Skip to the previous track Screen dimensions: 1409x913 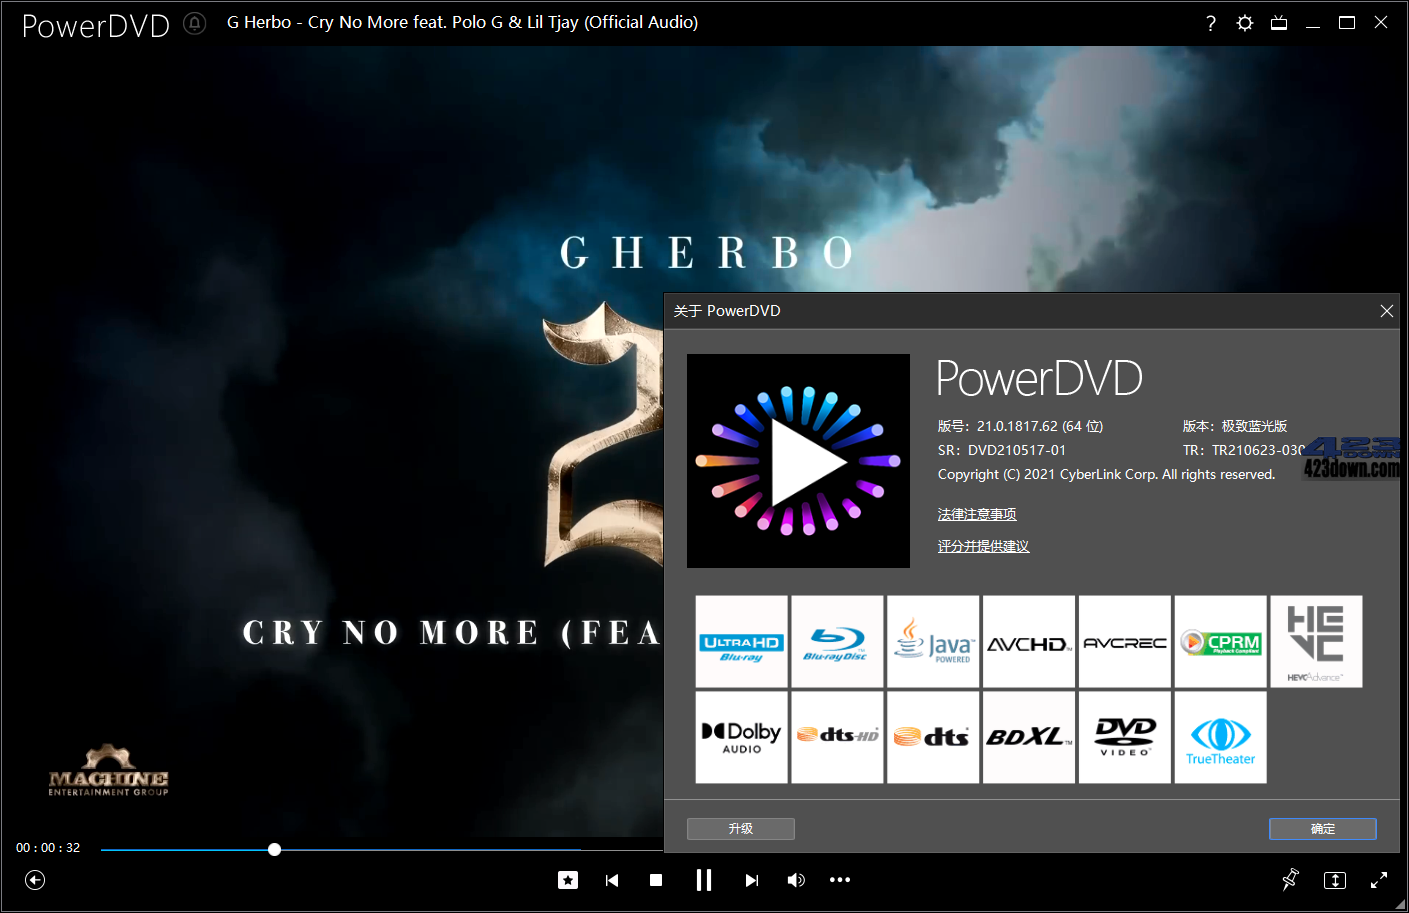click(x=612, y=880)
